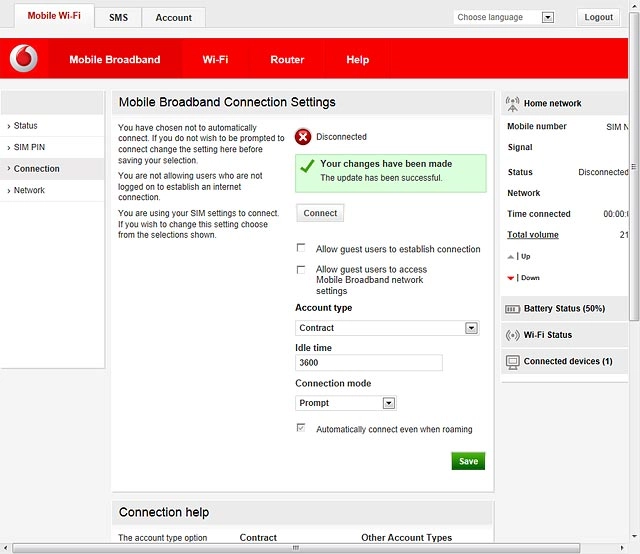Click the Up traffic arrow icon
The height and width of the screenshot is (554, 640).
pyautogui.click(x=511, y=257)
